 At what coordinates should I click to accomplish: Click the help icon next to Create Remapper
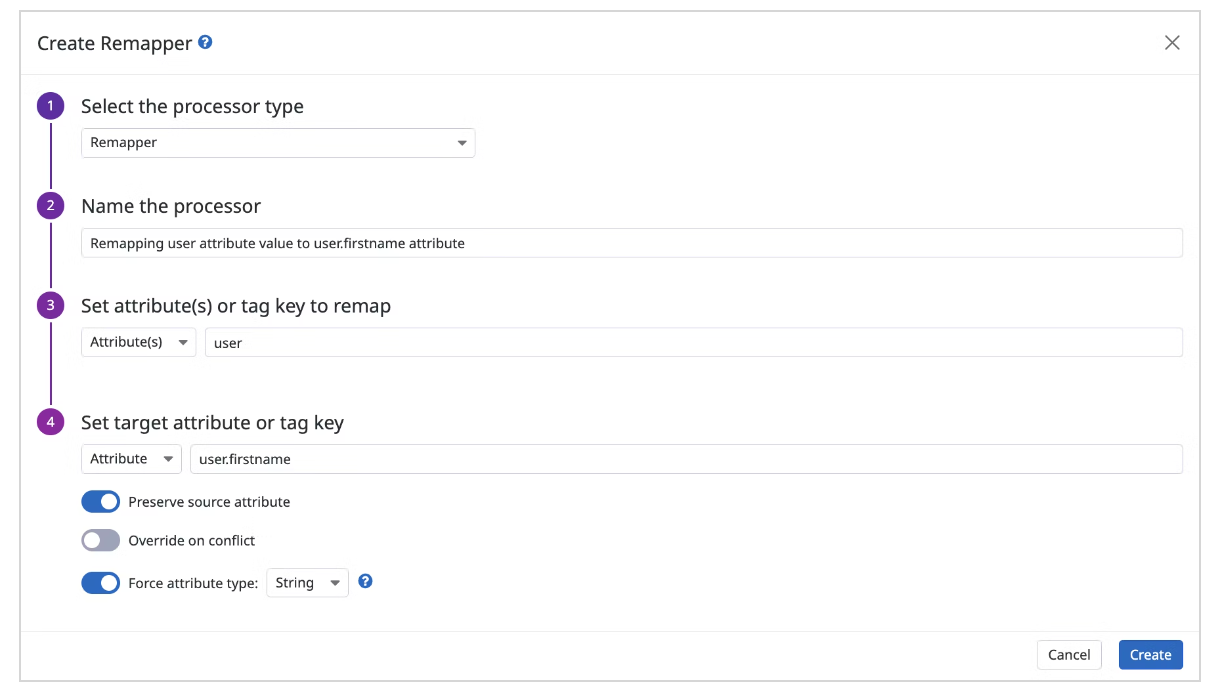point(205,42)
